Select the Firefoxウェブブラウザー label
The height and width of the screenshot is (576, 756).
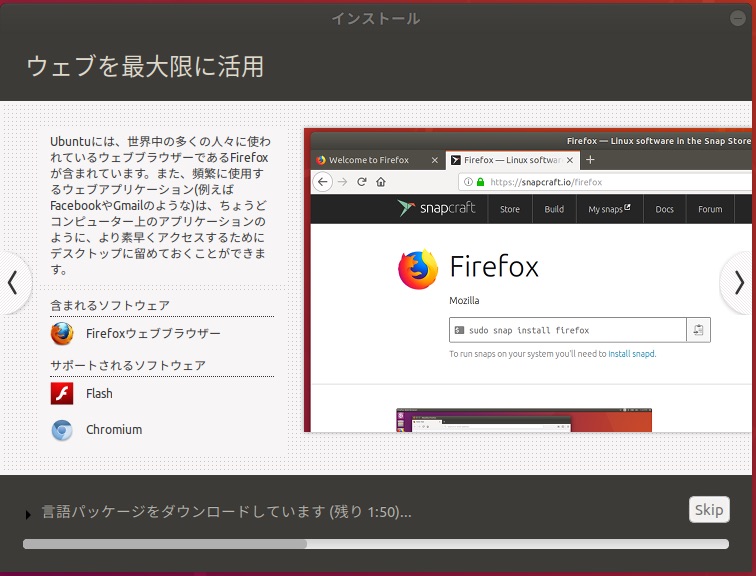[x=153, y=334]
